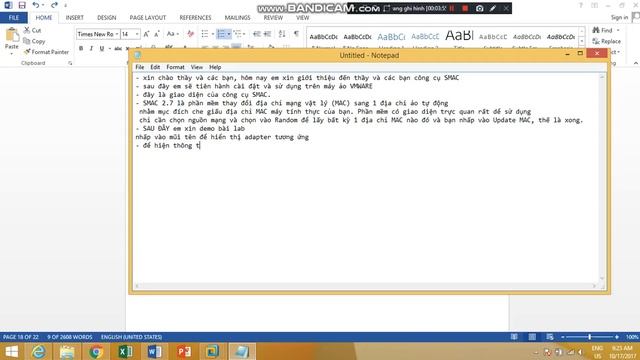
Task: Open the Find dropdown arrow
Action: (618, 31)
